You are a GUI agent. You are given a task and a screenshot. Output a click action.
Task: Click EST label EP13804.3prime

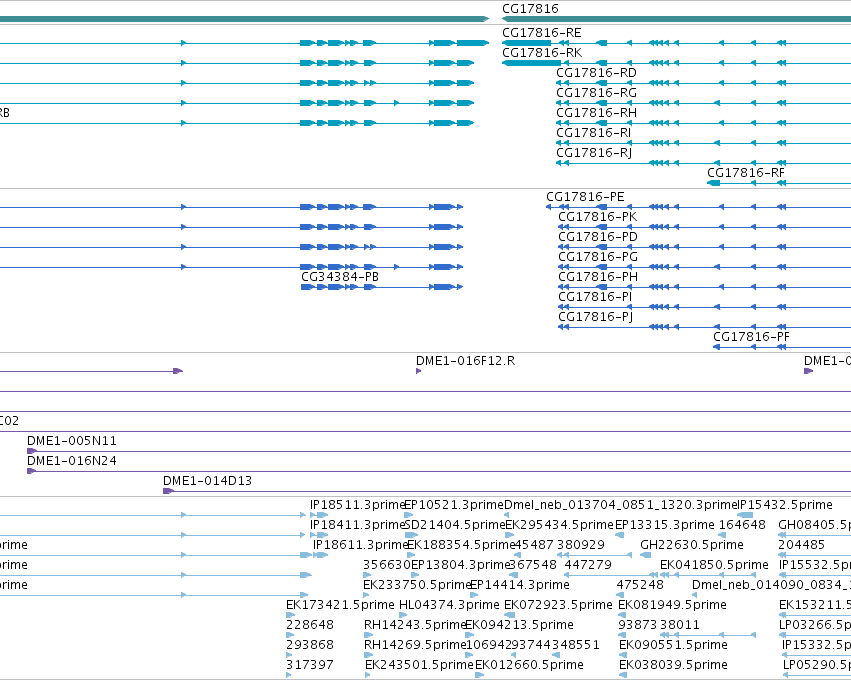[461, 565]
